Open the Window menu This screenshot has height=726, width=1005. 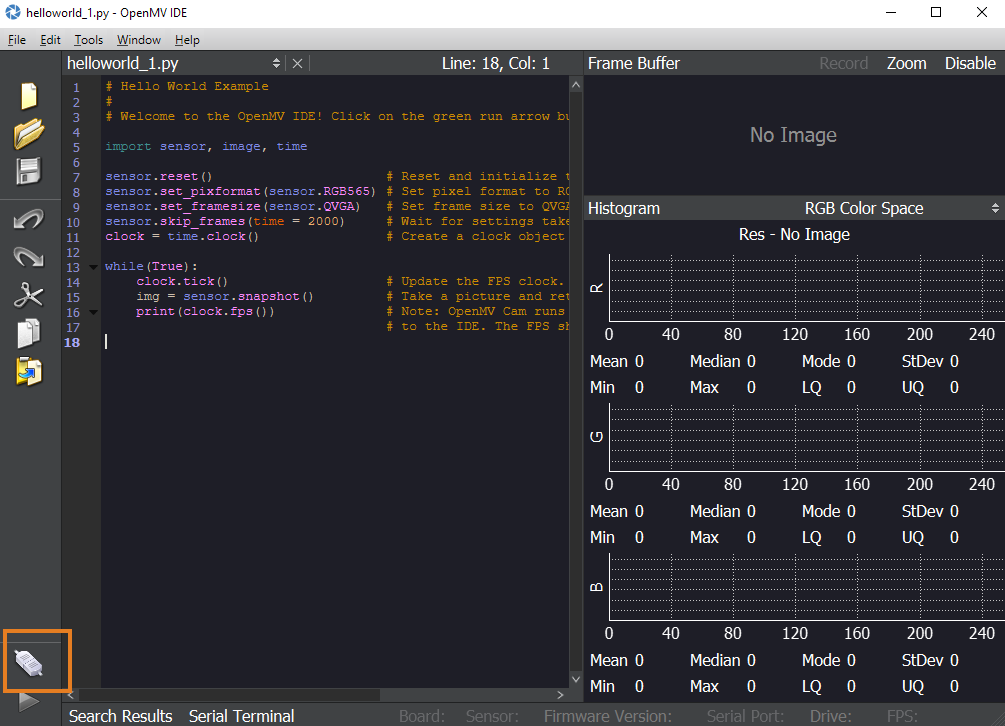pos(138,40)
